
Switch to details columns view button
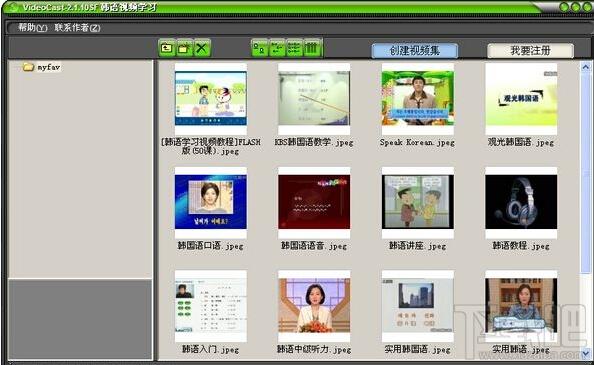click(312, 48)
